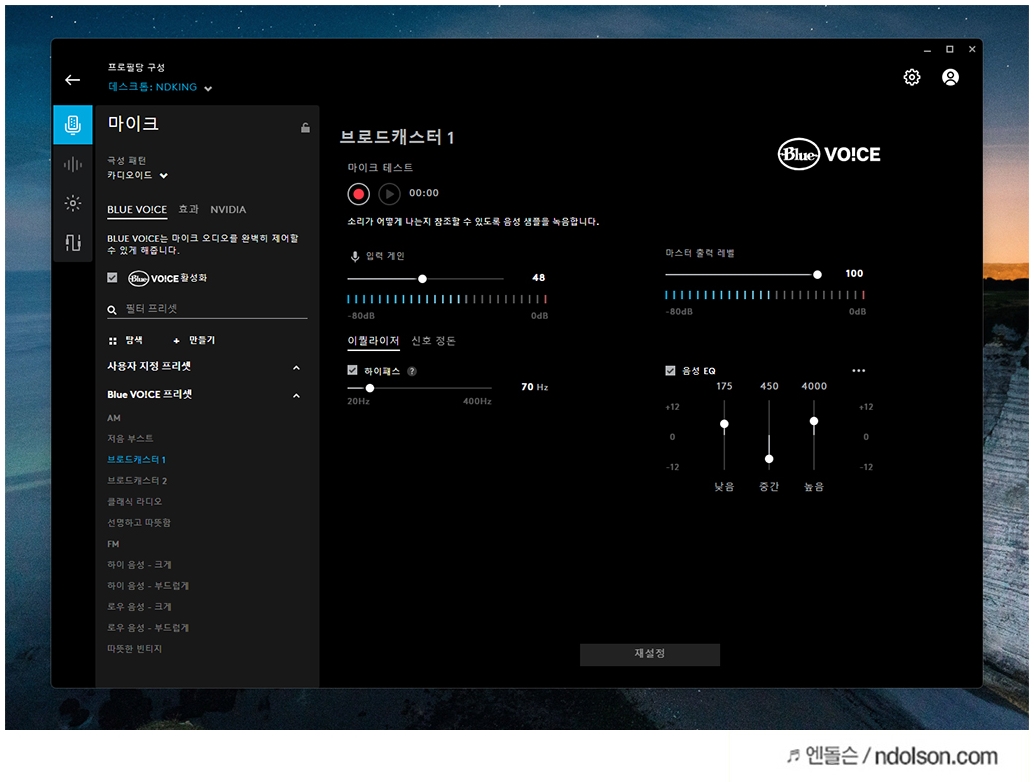Select the 하이 음성 - 부드럽게 preset
The image size is (1034, 782).
pyautogui.click(x=148, y=586)
